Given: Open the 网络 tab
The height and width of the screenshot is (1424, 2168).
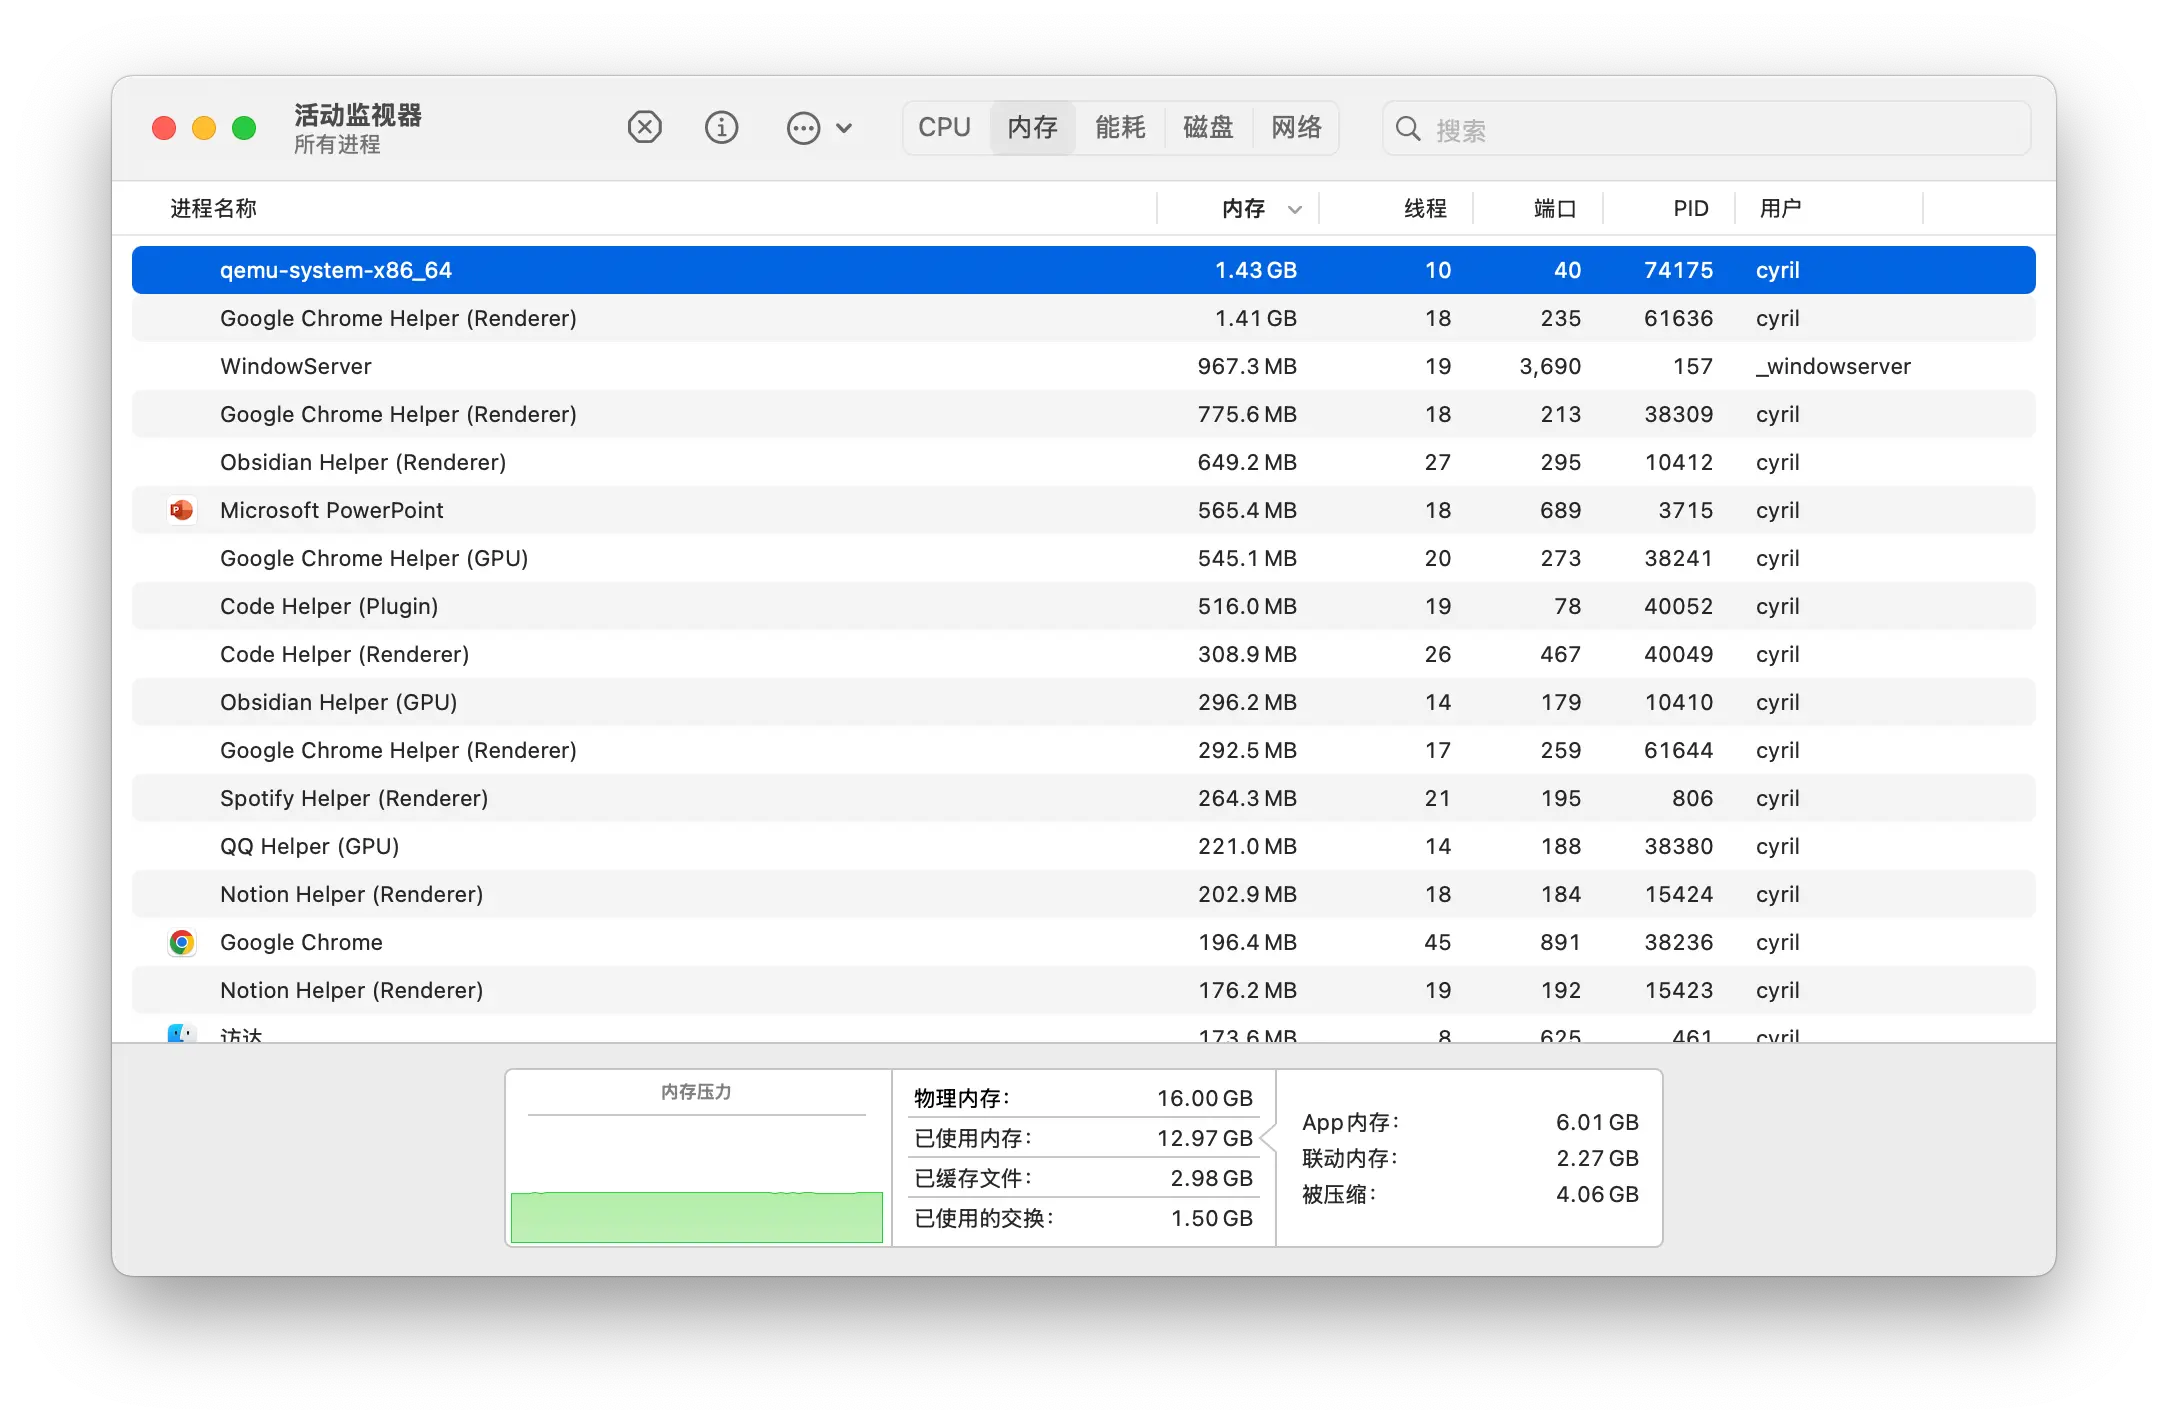Looking at the screenshot, I should (1296, 128).
